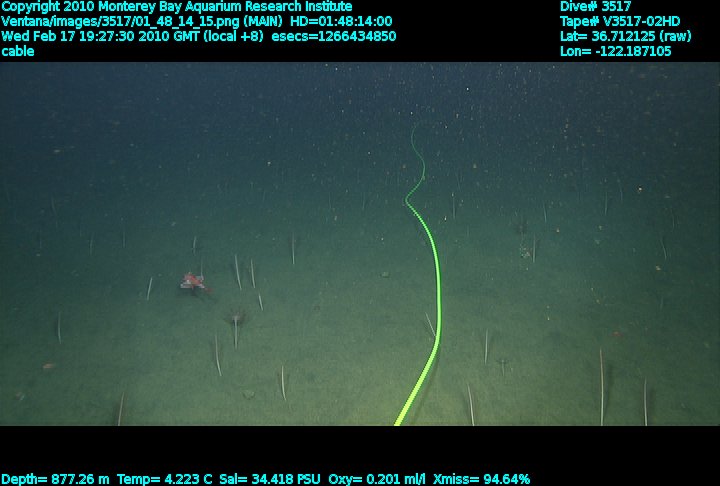The height and width of the screenshot is (486, 720).
Task: Click the 'Temp= 4.223 C' reading
Action: tap(165, 480)
